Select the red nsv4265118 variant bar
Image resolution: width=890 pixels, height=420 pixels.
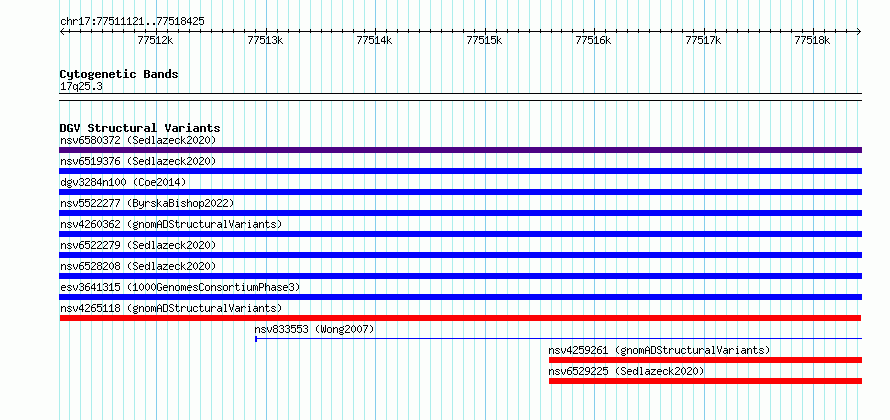click(460, 318)
